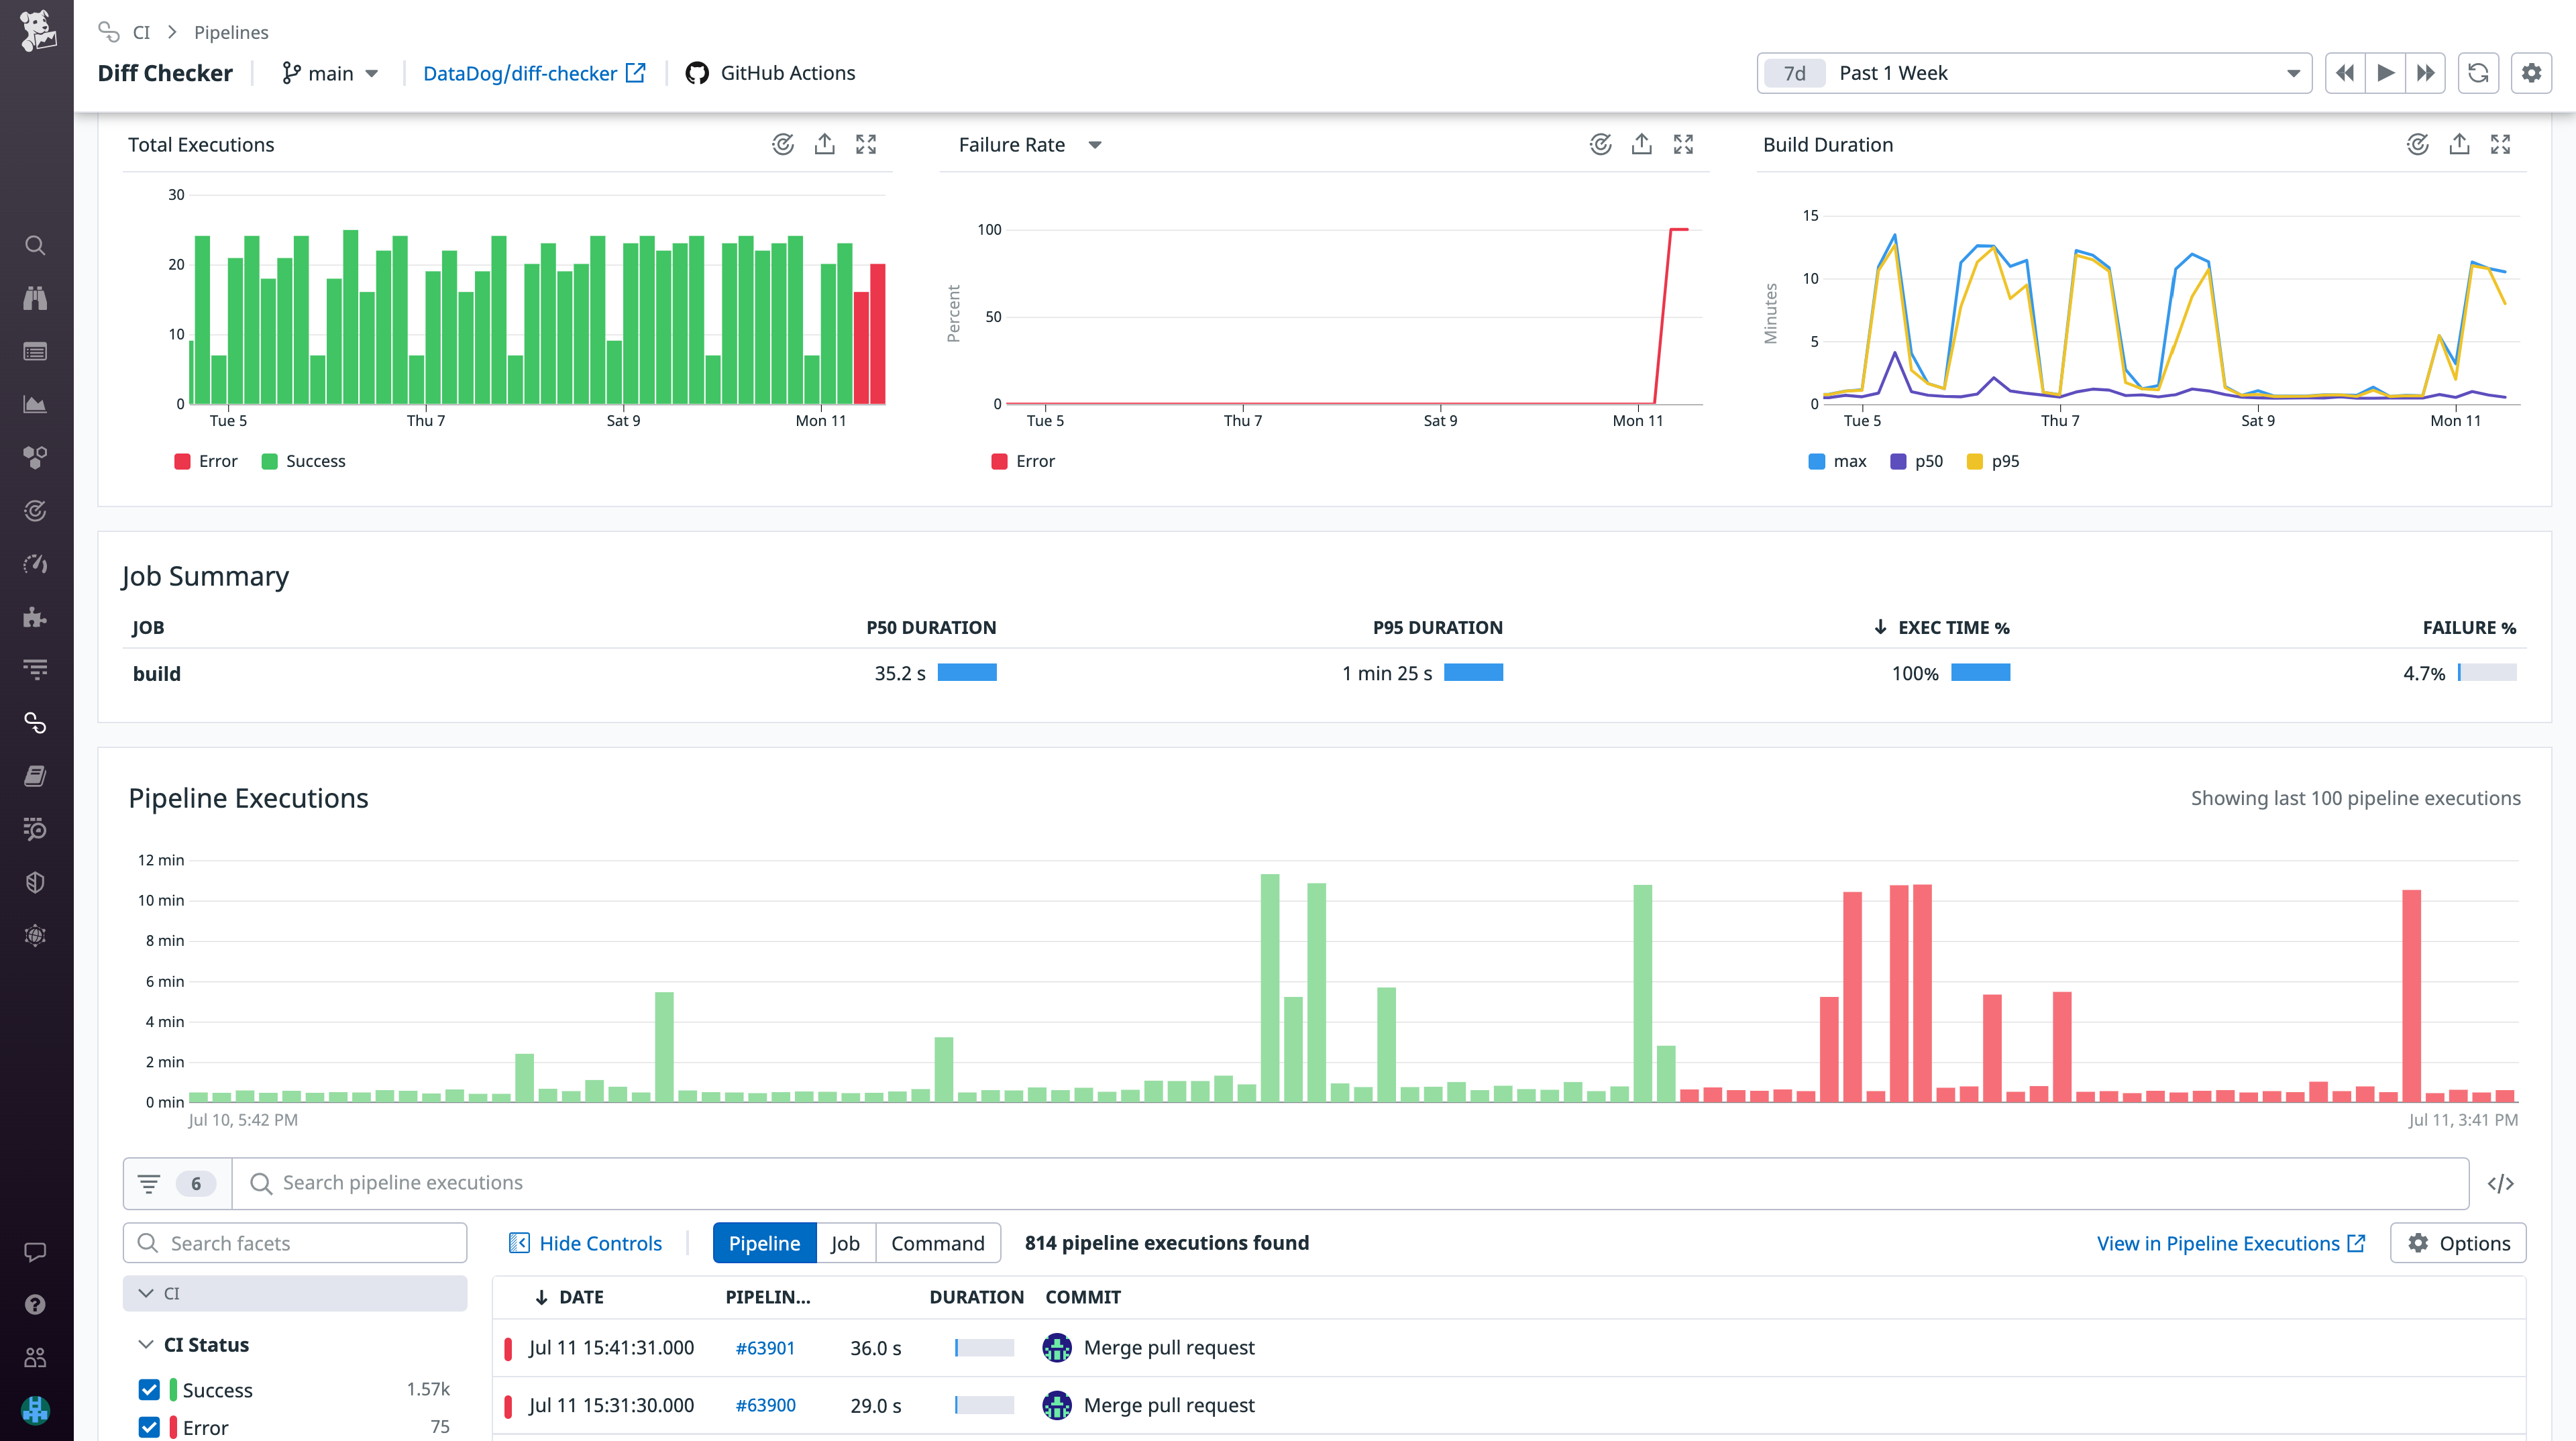Open the APM gauge icon in the sidebar
Image resolution: width=2576 pixels, height=1441 pixels.
36,563
